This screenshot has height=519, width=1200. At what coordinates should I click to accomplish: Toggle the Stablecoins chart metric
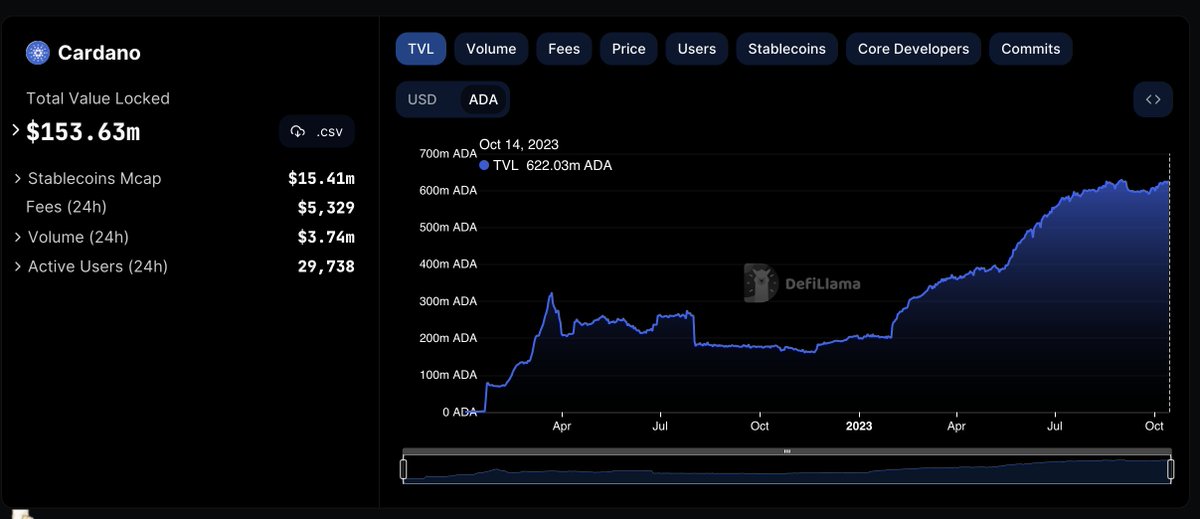[x=787, y=48]
